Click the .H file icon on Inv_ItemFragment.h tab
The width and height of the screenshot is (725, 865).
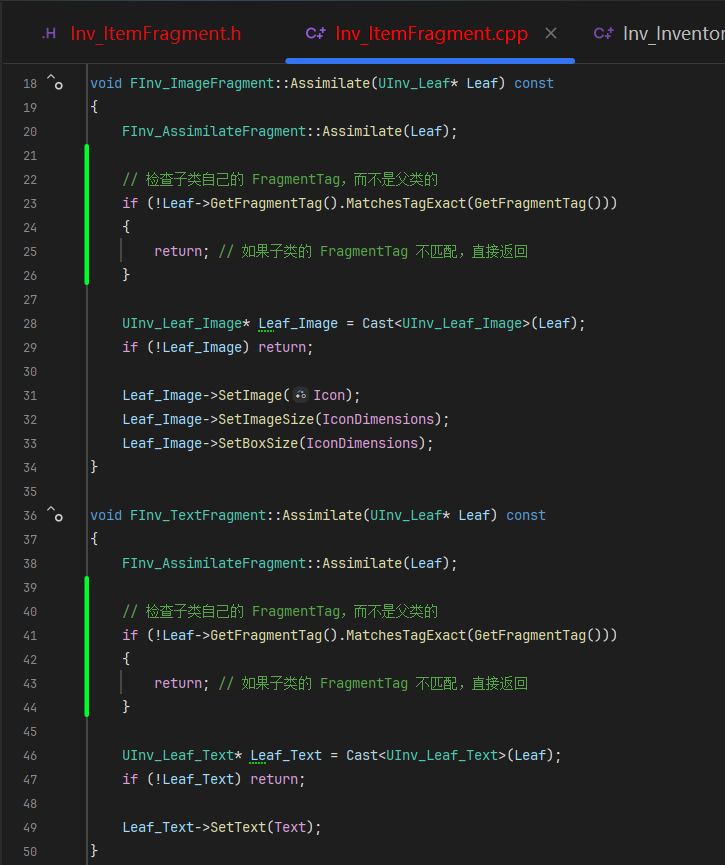[49, 34]
